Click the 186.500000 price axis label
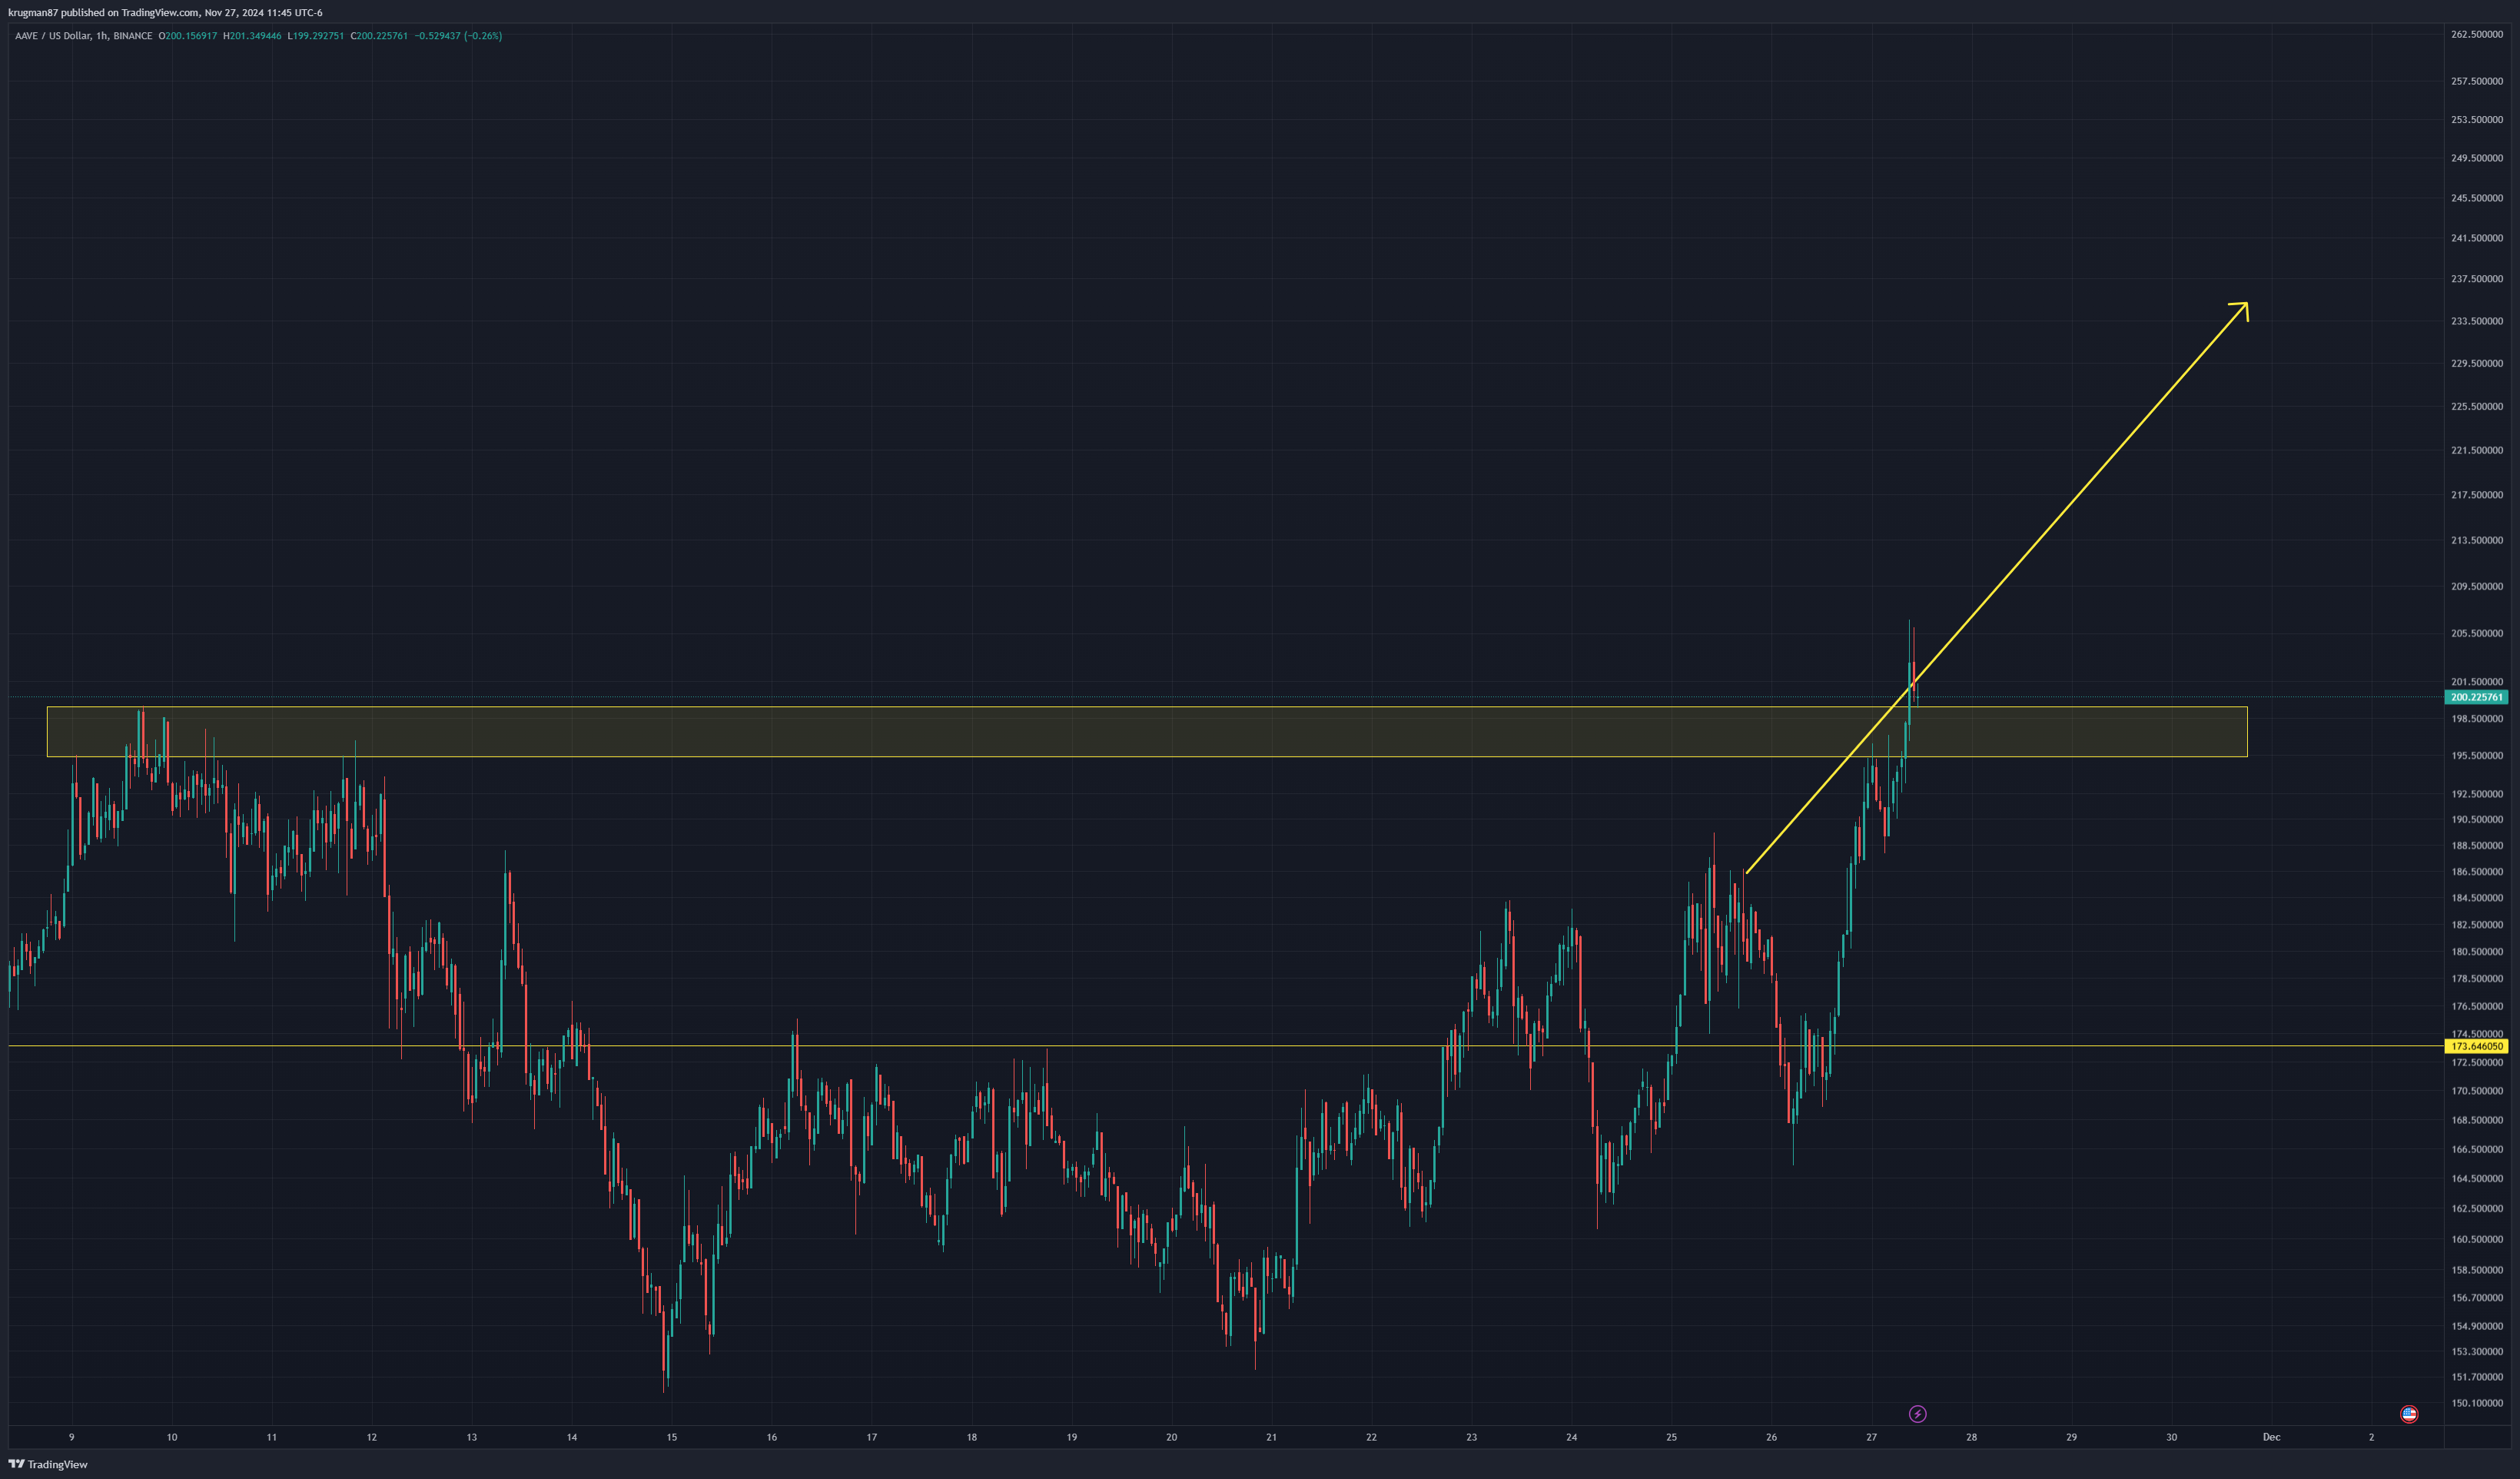The width and height of the screenshot is (2520, 1479). click(2477, 872)
